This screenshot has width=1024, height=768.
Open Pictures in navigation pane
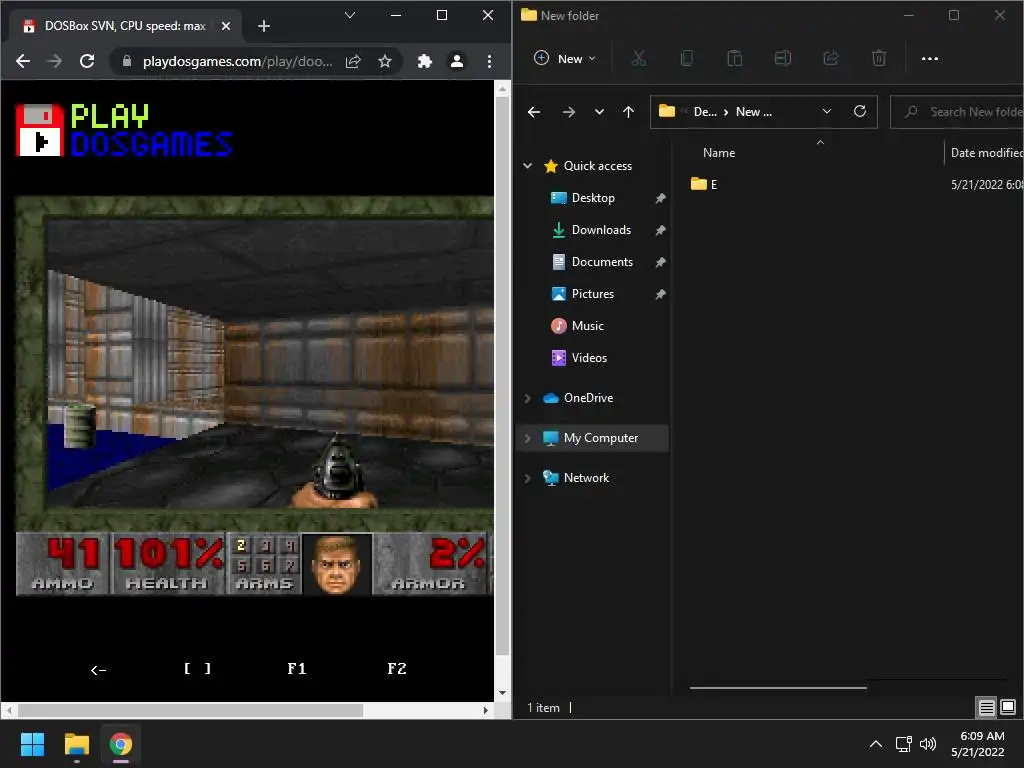(592, 294)
